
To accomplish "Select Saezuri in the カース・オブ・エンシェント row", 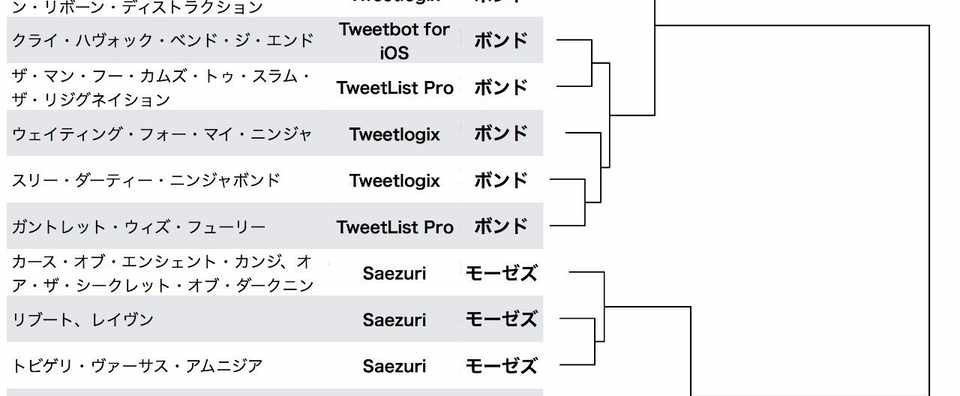I will 394,274.
